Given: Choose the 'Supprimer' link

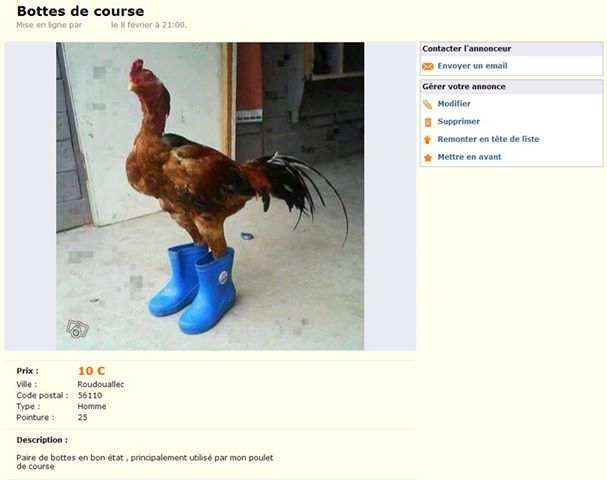Looking at the screenshot, I should tap(459, 122).
